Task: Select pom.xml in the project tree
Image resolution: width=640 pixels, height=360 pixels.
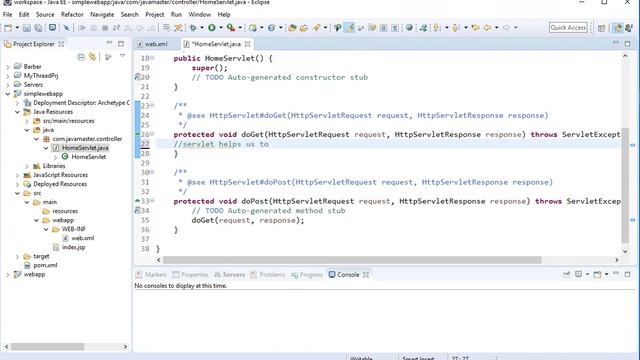Action: 45,265
